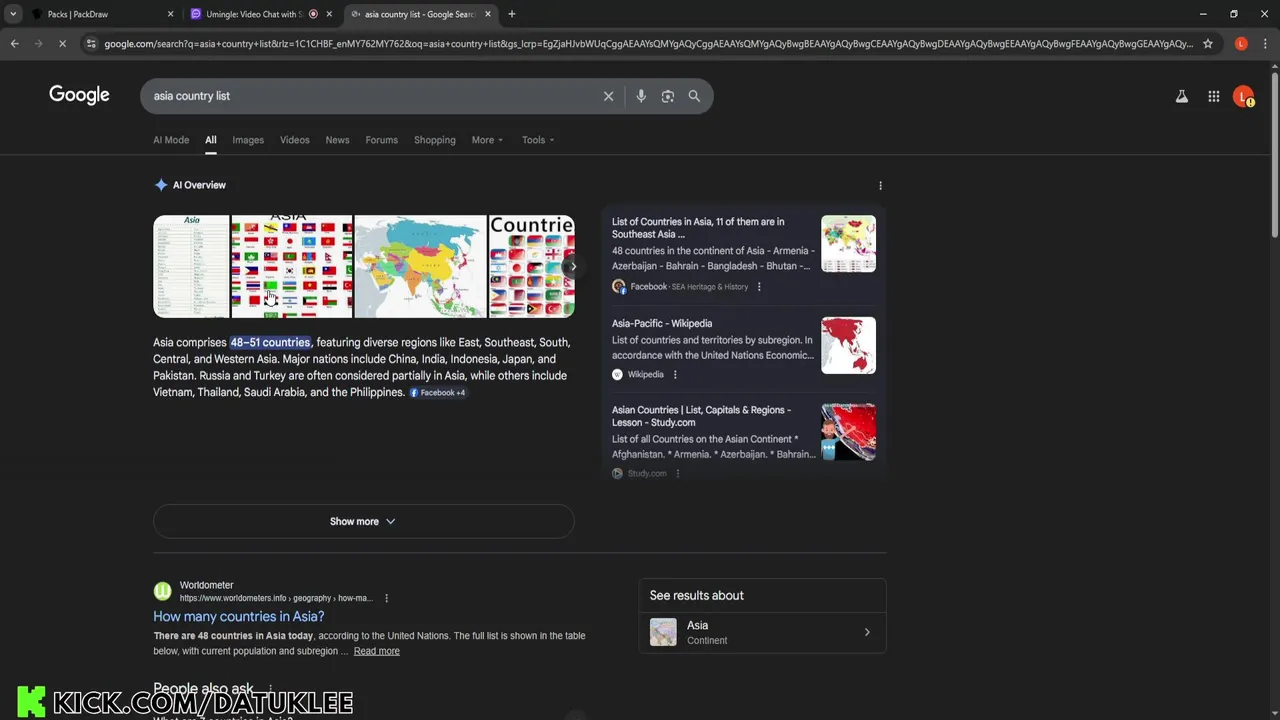This screenshot has width=1280, height=720.
Task: Click People also ask heading
Action: coord(203,689)
